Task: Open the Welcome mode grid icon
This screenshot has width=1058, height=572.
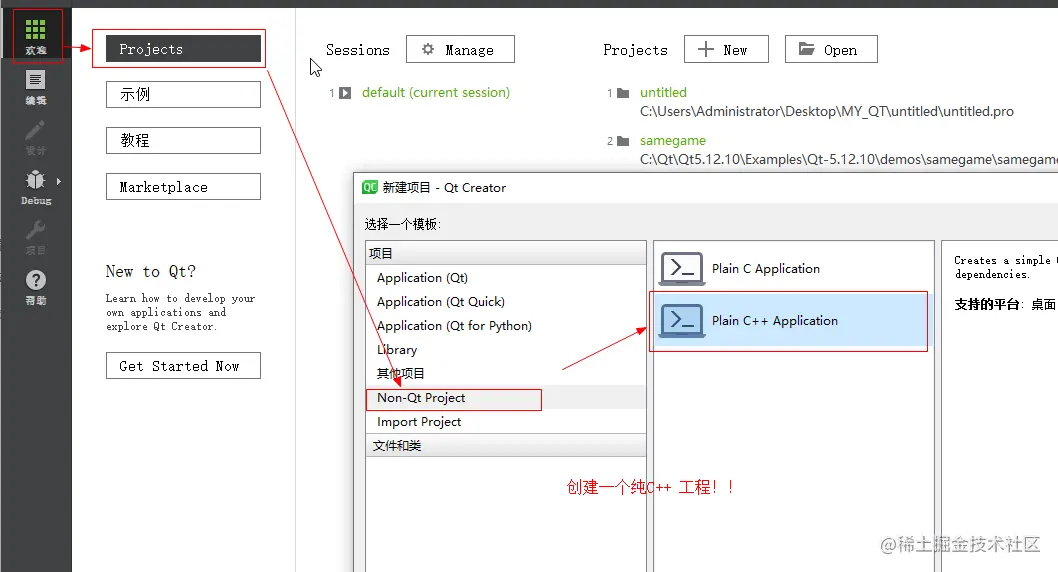Action: pos(35,30)
